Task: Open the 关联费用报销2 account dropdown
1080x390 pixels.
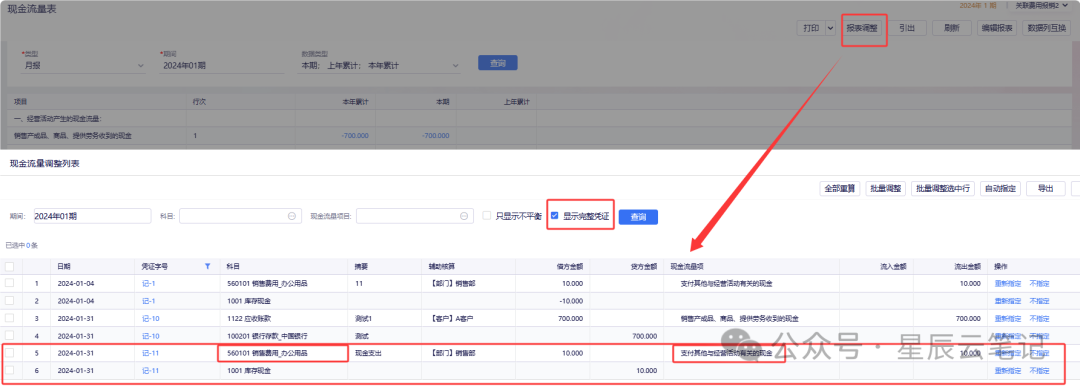Action: tap(1040, 6)
